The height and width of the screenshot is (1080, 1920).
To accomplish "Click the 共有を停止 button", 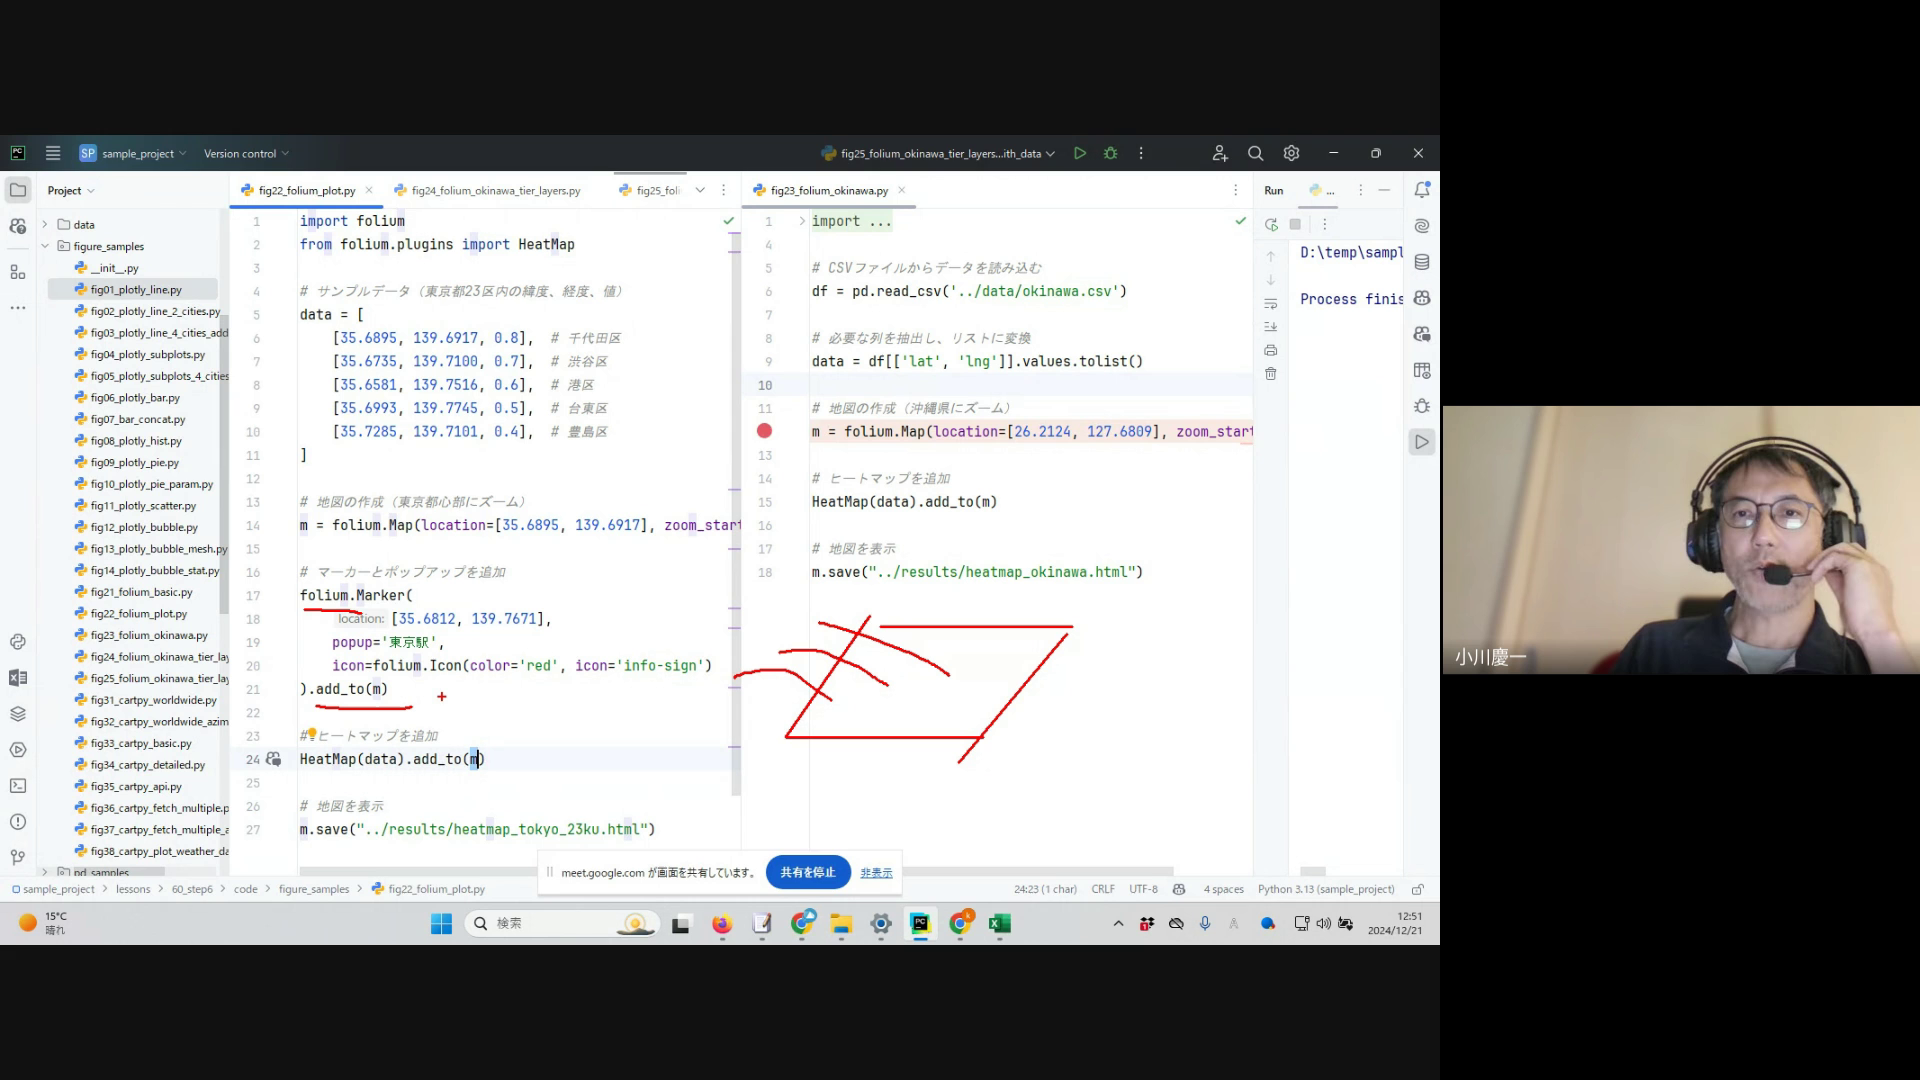I will [807, 872].
